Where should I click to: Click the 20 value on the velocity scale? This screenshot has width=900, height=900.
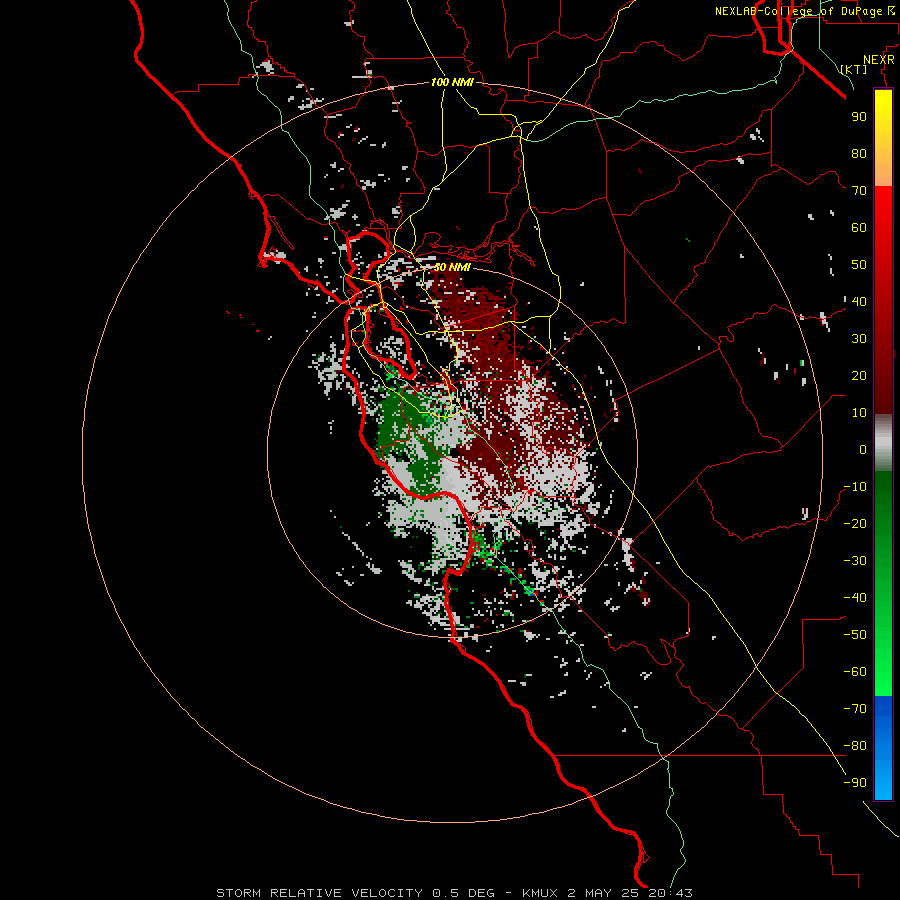[859, 375]
